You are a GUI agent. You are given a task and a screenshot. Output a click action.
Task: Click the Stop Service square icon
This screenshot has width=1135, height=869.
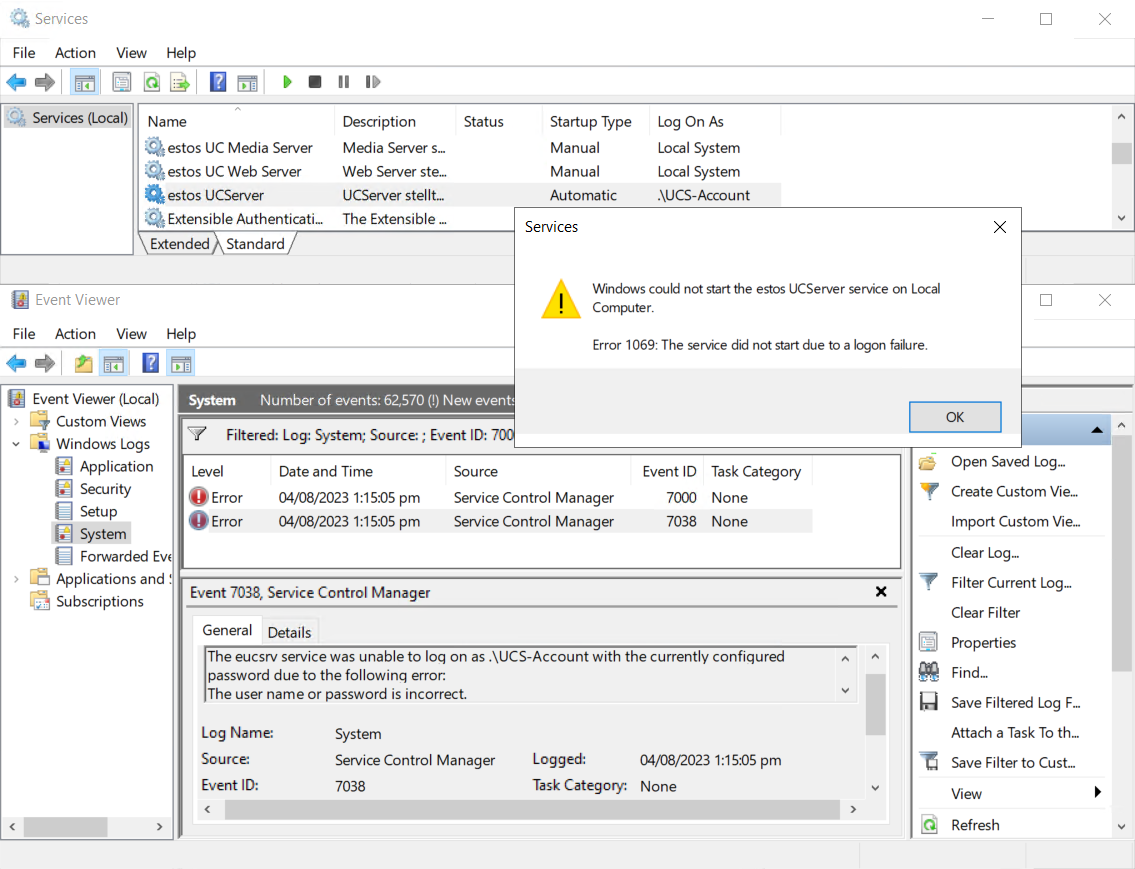coord(315,82)
